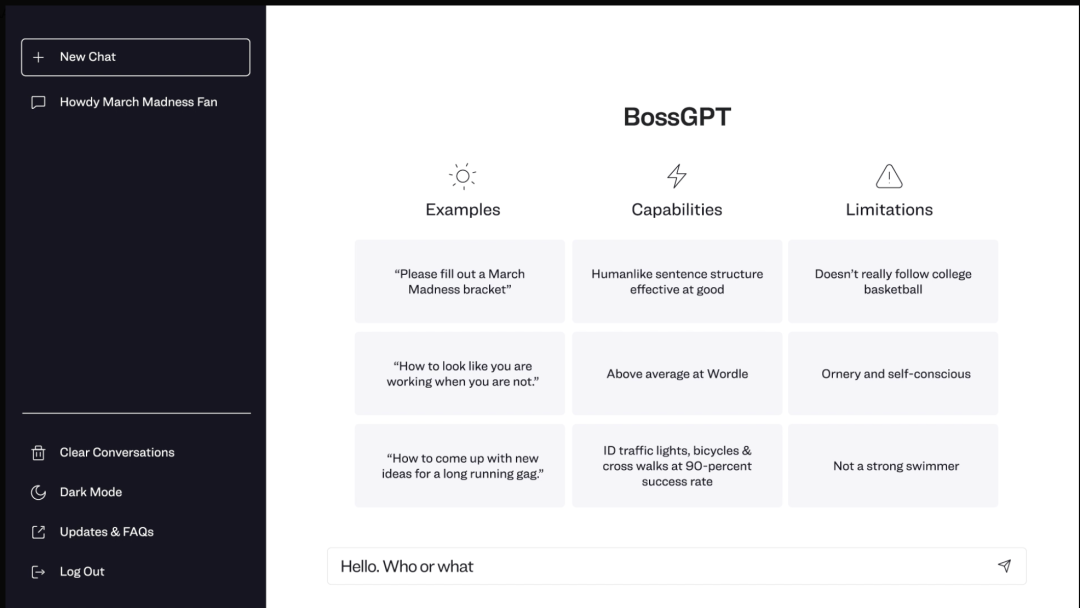Click the sun icon above Examples
The height and width of the screenshot is (608, 1080).
pos(462,177)
